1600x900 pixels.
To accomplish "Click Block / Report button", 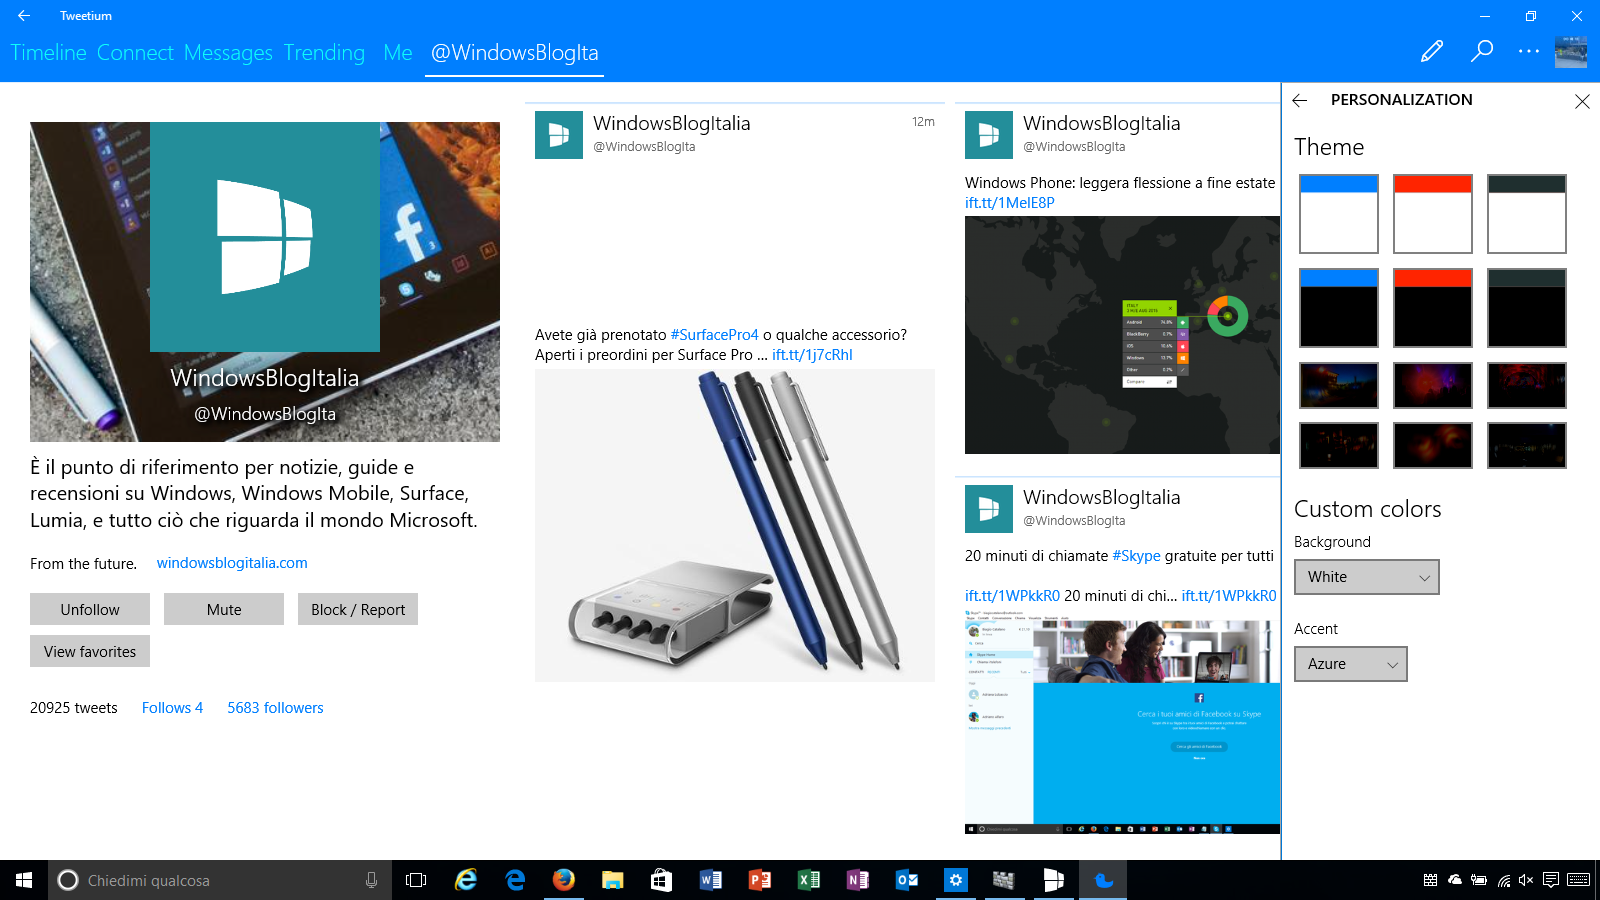I will coord(358,609).
